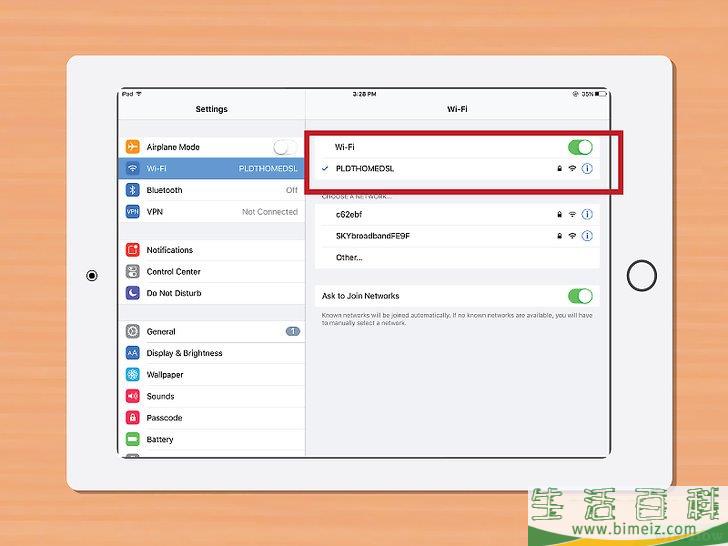Disable Ask to Join Networks switch
Viewport: 728px width, 546px height.
point(580,296)
